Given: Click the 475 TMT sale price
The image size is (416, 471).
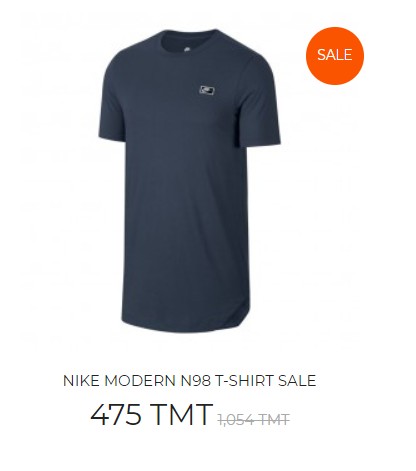Looking at the screenshot, I should click(151, 414).
